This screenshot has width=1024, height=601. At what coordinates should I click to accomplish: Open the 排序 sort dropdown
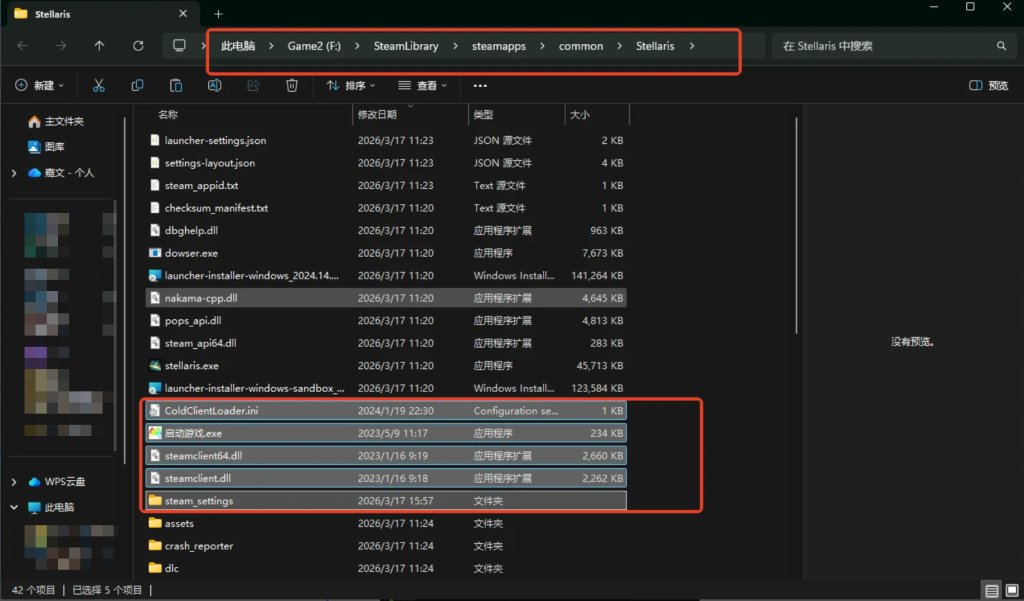(x=347, y=86)
